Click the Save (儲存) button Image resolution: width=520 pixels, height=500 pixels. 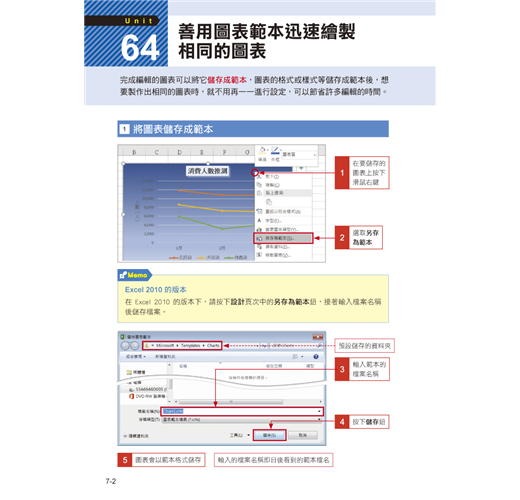269,435
